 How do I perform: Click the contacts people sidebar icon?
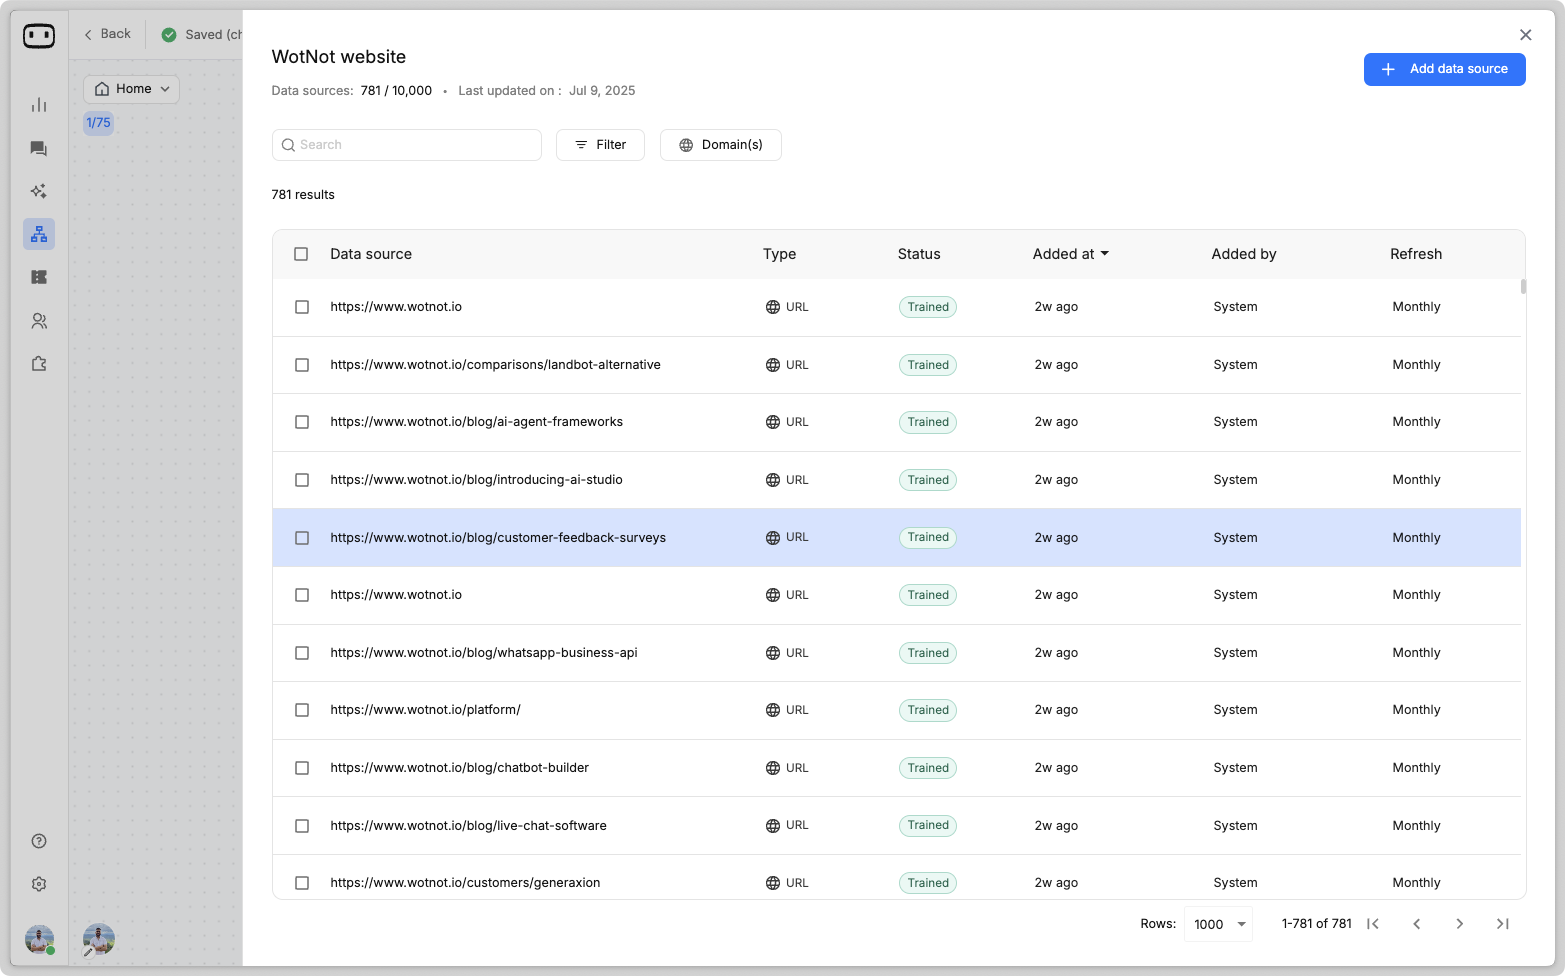pyautogui.click(x=39, y=321)
